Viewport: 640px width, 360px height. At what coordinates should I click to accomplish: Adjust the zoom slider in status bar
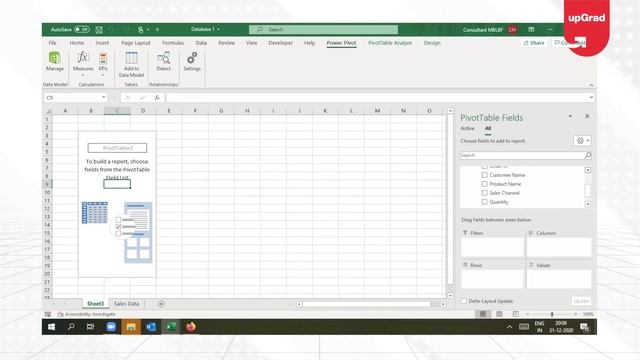click(551, 314)
